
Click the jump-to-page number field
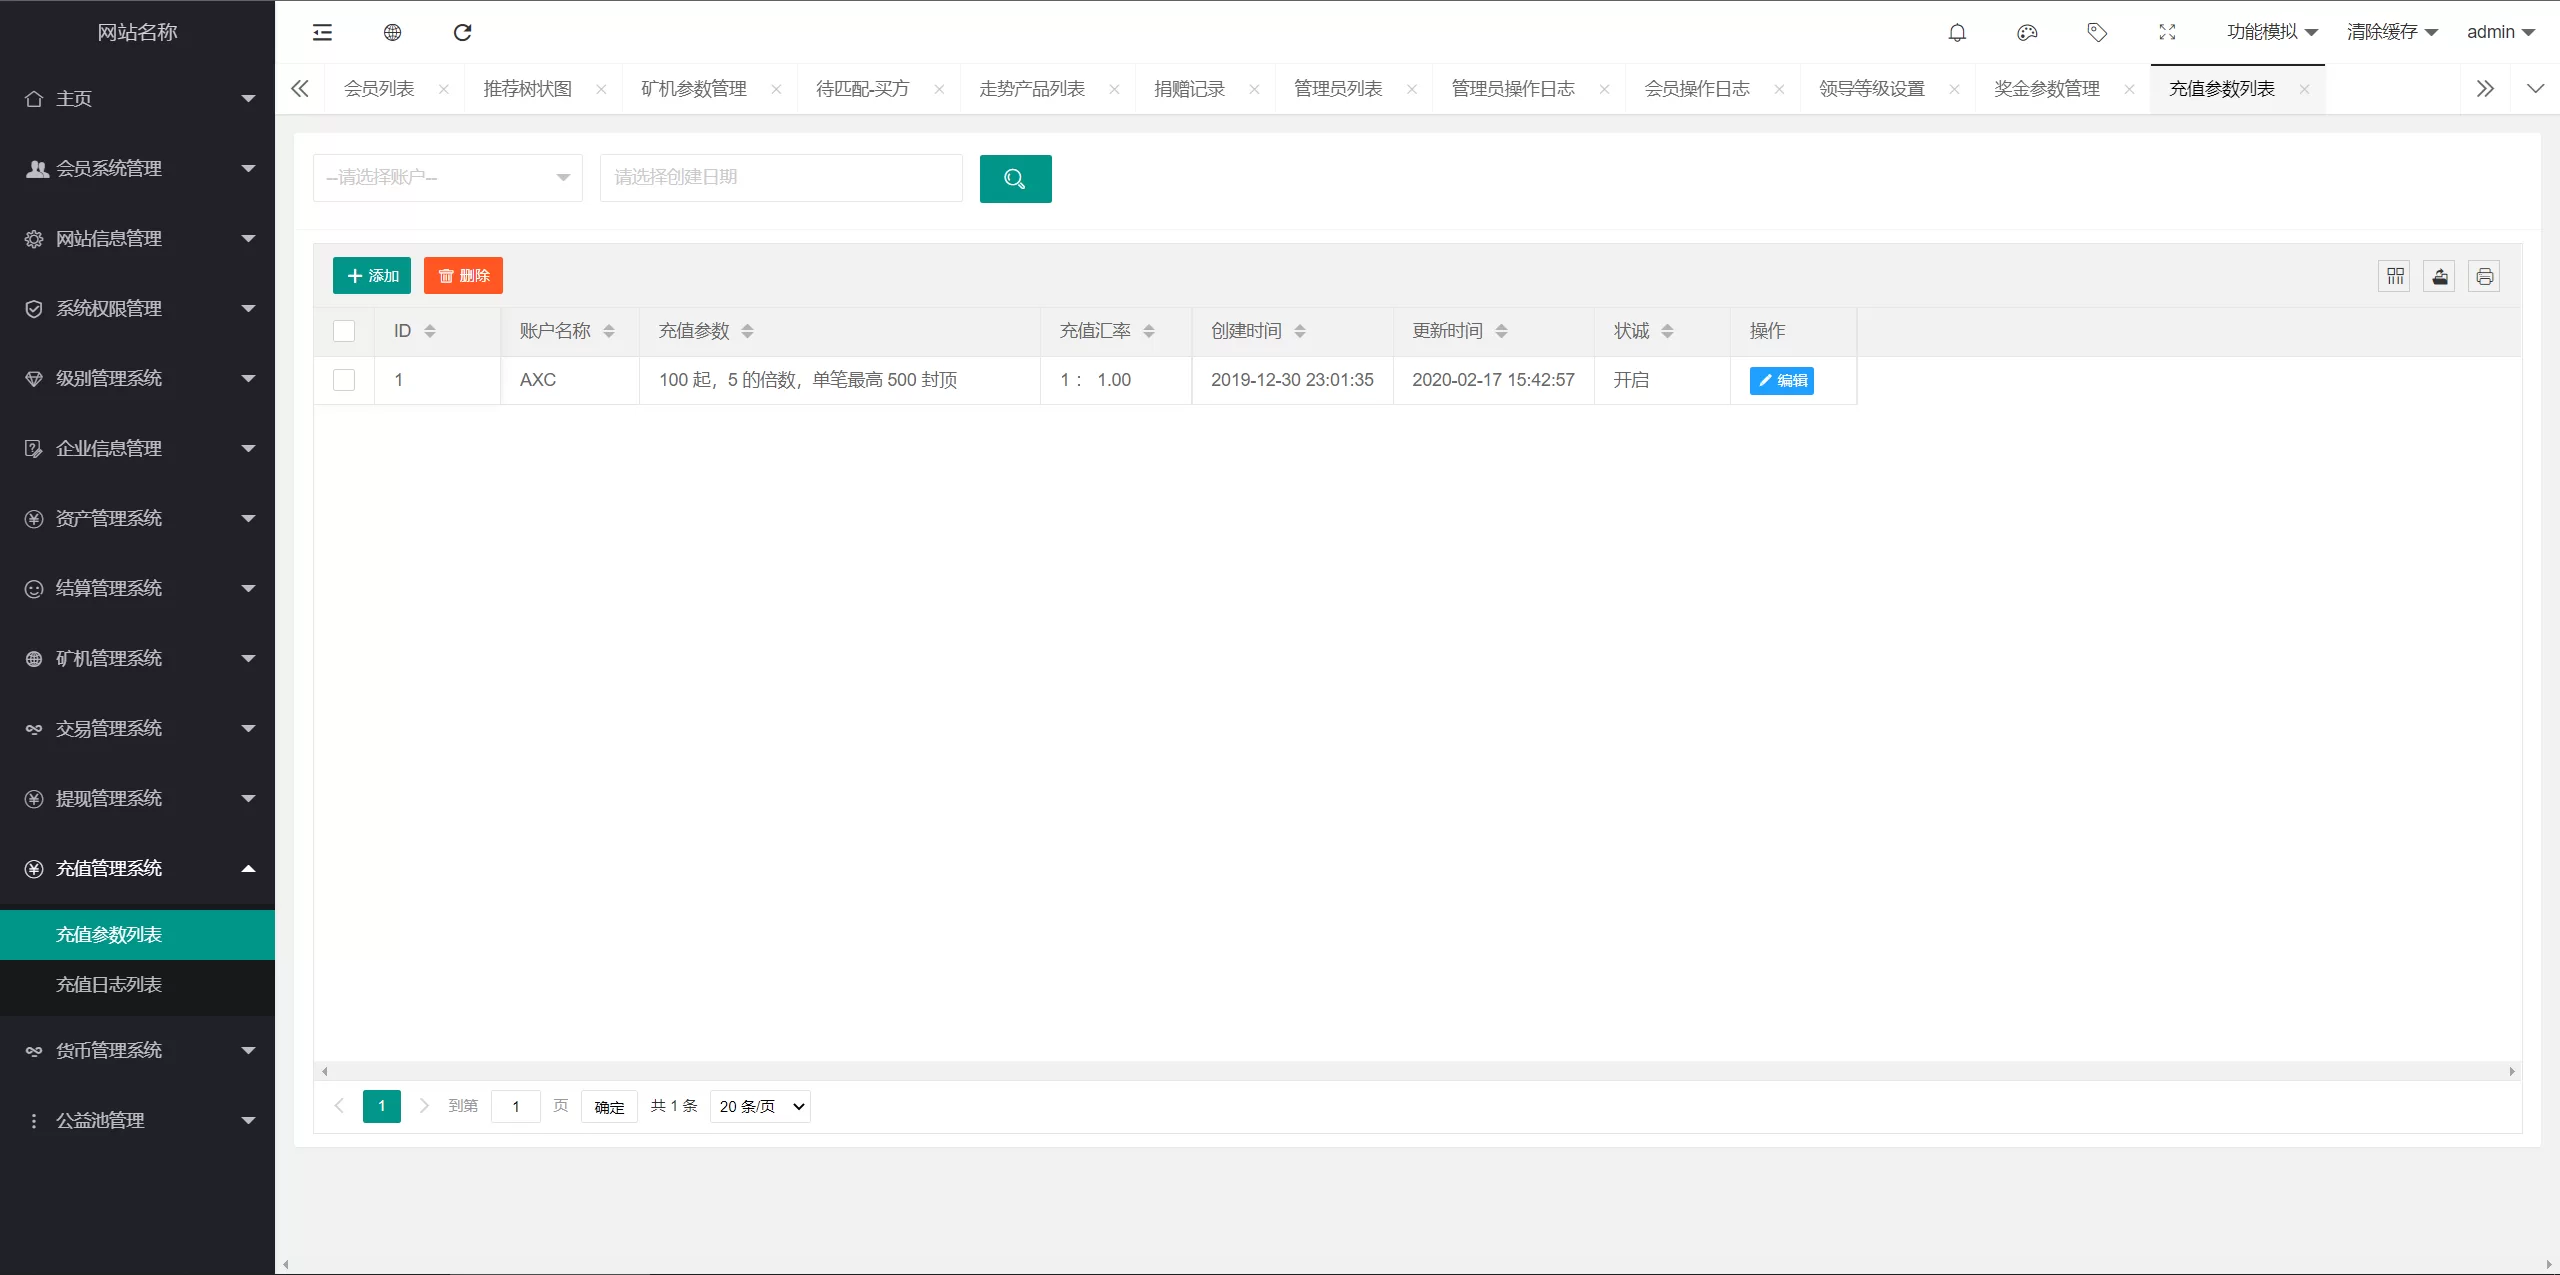pyautogui.click(x=516, y=1106)
